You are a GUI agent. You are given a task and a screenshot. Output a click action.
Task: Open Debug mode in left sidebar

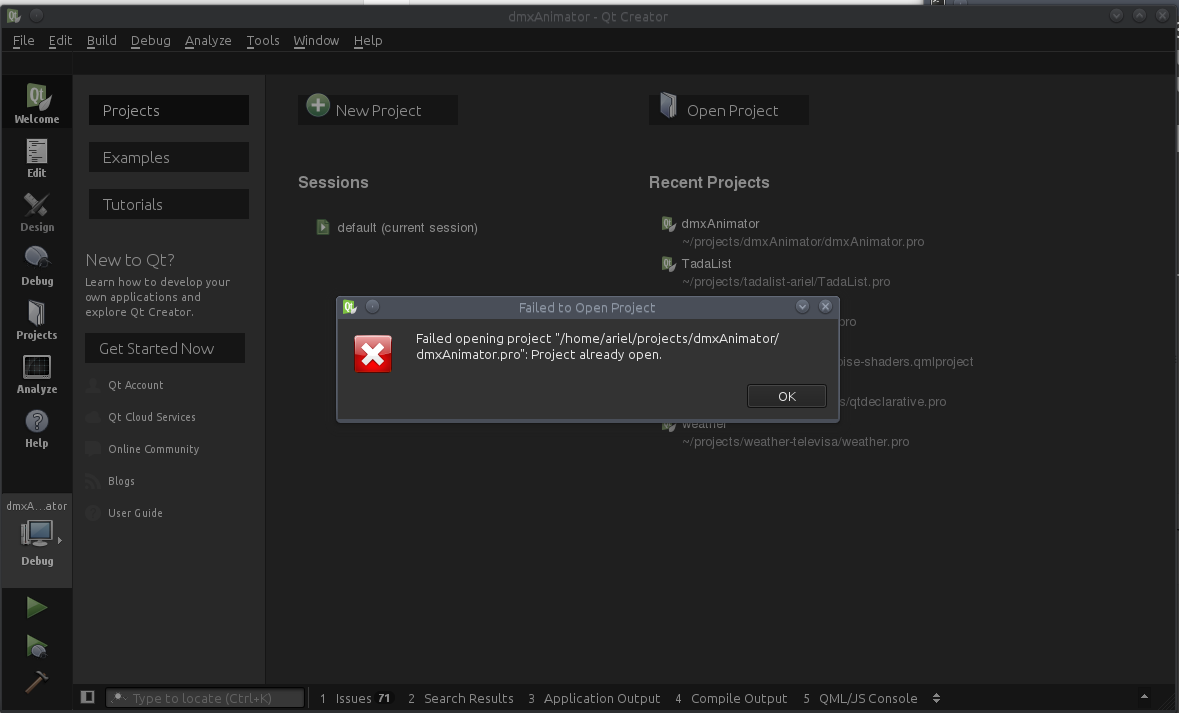click(37, 266)
